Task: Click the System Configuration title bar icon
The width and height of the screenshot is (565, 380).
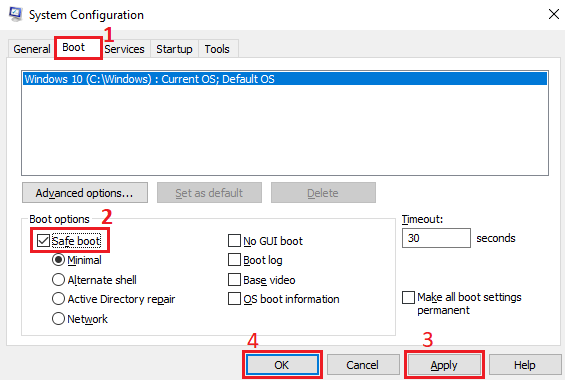Action: (x=15, y=14)
